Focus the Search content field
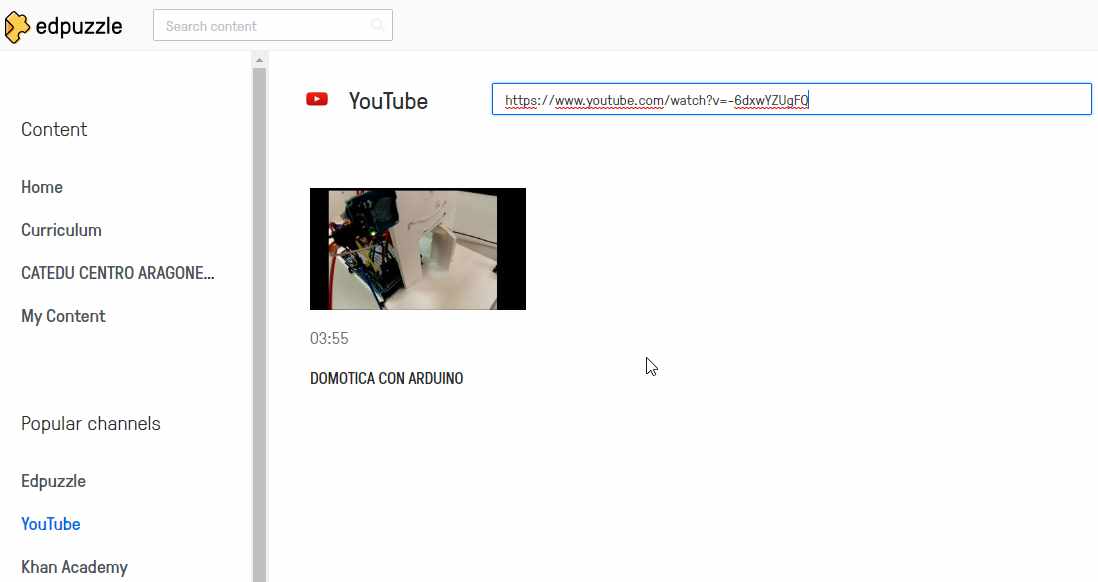1098x582 pixels. (x=272, y=25)
